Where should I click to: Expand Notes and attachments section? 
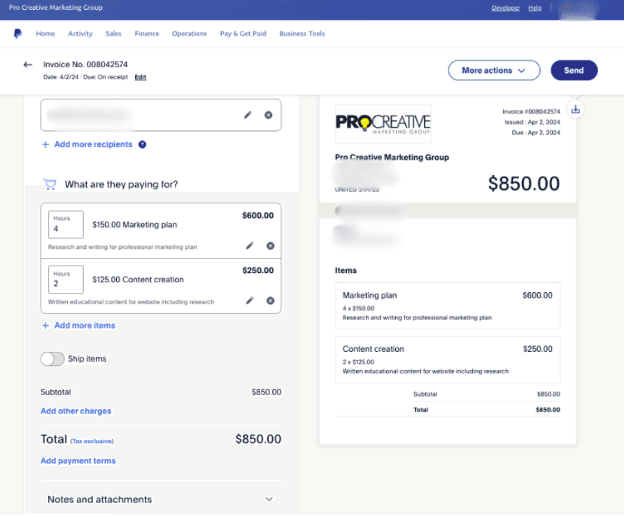coord(269,499)
